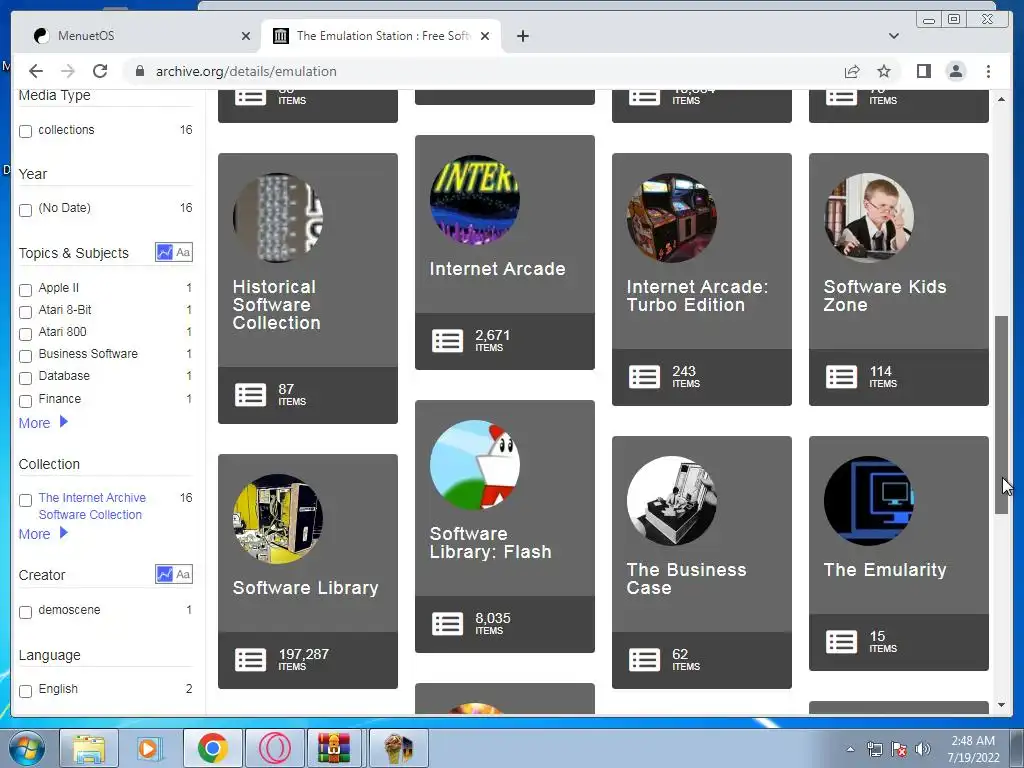Open a new browser tab

pyautogui.click(x=522, y=36)
